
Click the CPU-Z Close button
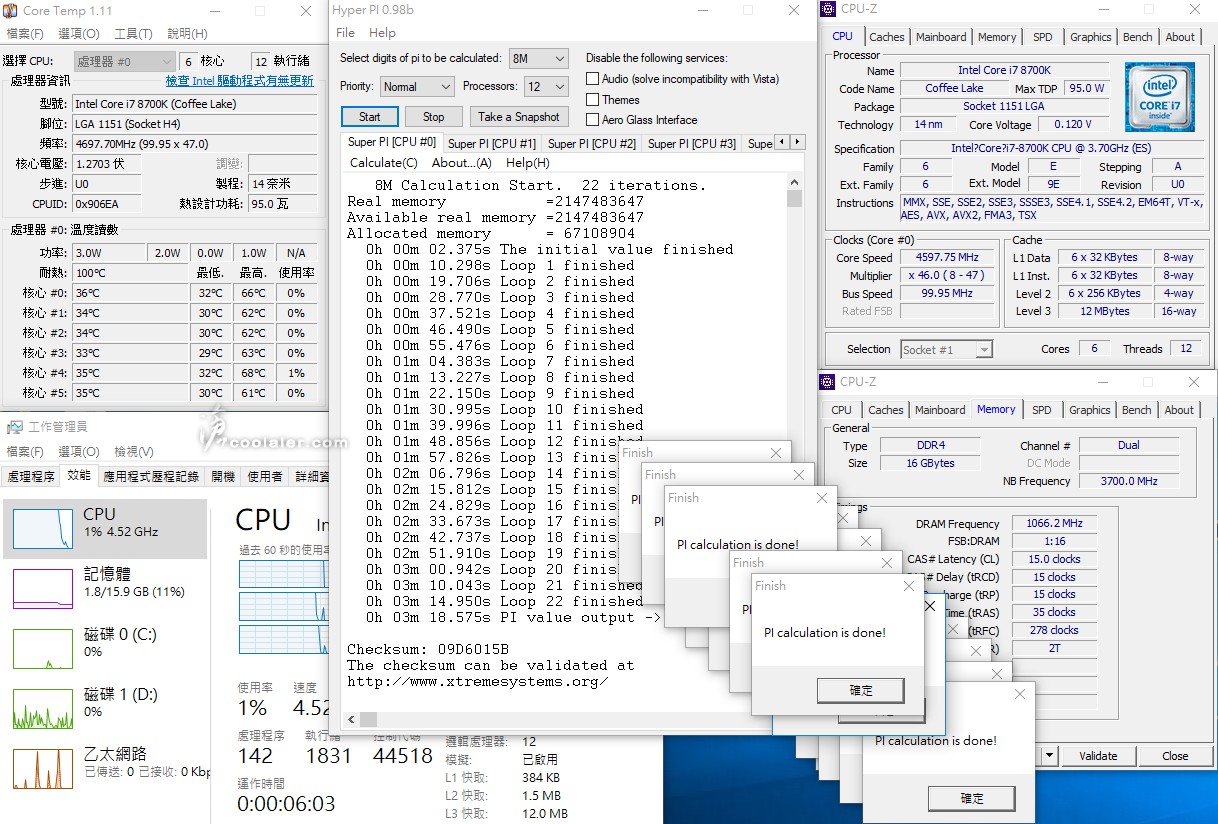[1175, 756]
